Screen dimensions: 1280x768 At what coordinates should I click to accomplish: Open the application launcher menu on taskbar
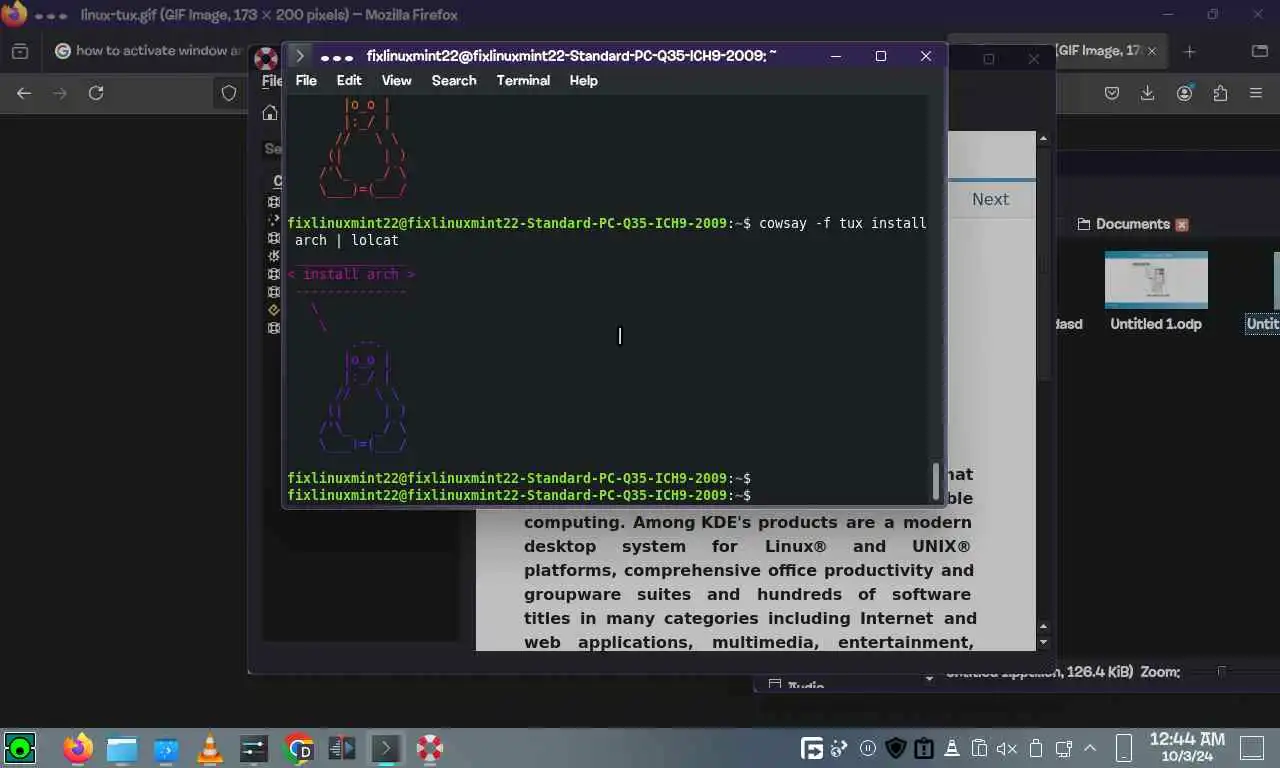click(20, 748)
